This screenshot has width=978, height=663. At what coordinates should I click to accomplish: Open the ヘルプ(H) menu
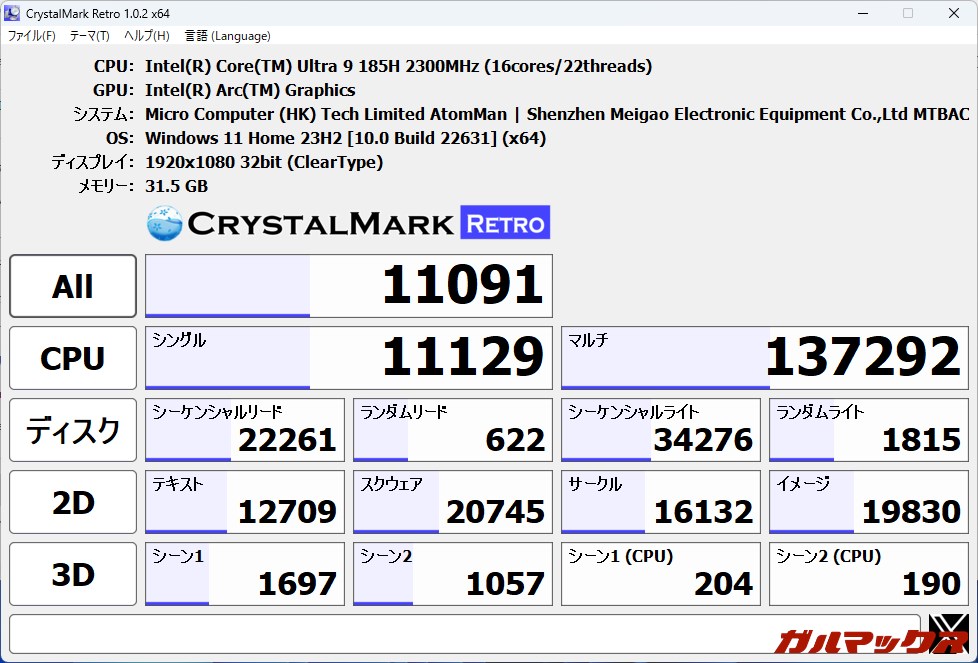(x=146, y=36)
